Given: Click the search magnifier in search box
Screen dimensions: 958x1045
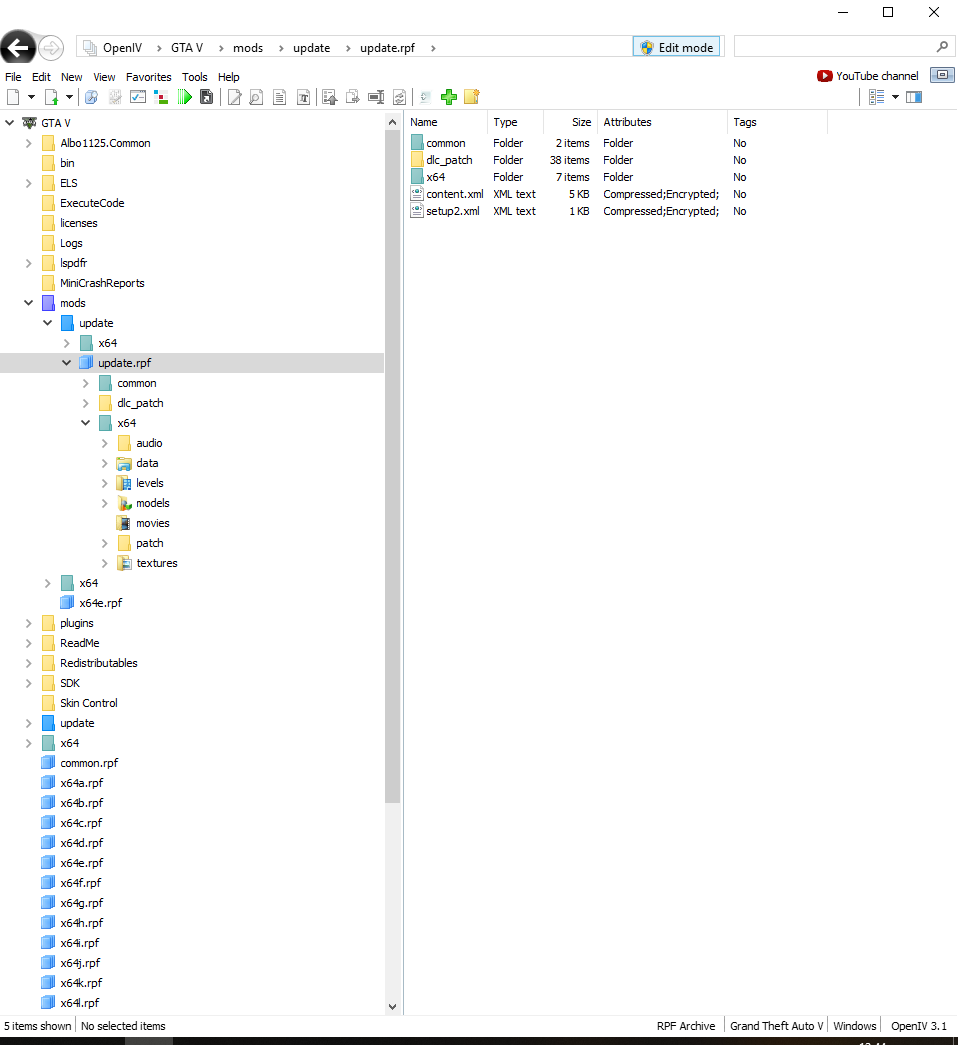Looking at the screenshot, I should pyautogui.click(x=942, y=47).
